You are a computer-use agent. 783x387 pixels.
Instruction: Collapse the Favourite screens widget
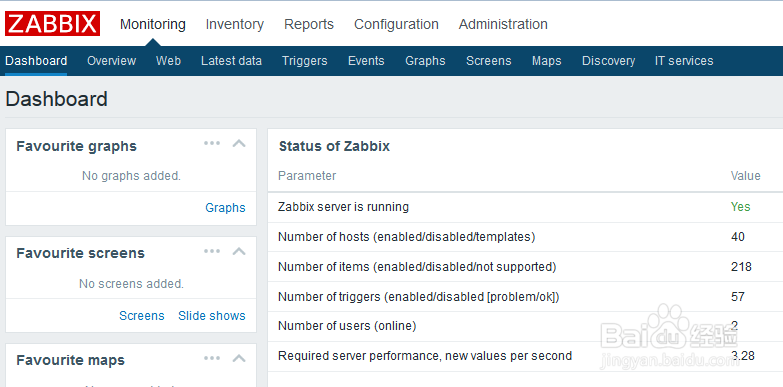[x=239, y=251]
